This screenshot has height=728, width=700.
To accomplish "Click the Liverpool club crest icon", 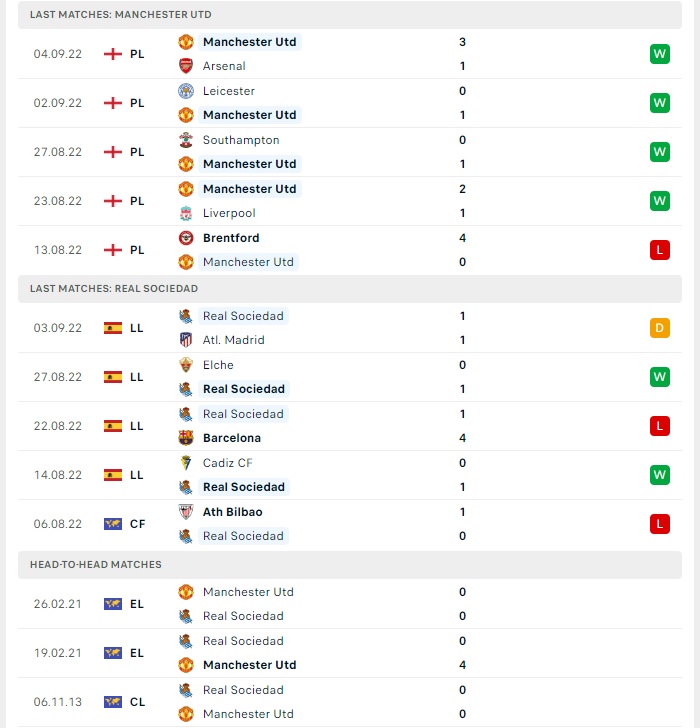I will [186, 213].
